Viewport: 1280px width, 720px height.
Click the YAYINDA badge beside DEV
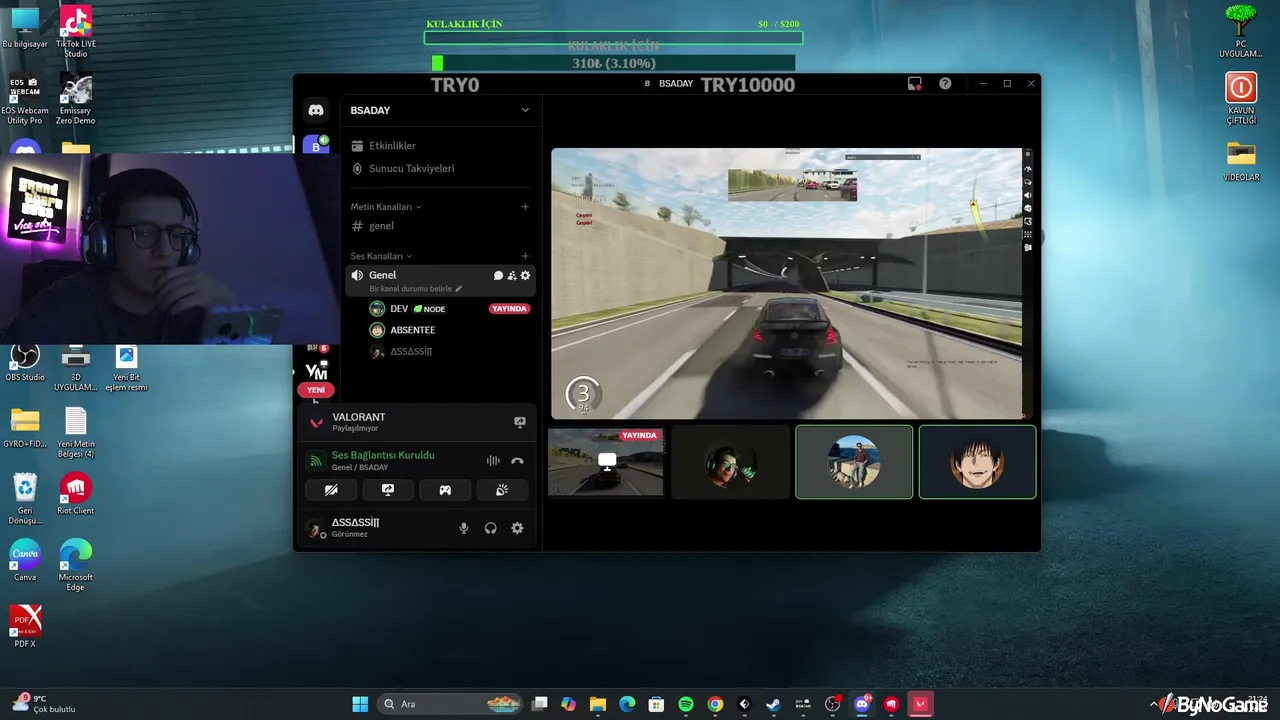coord(509,309)
